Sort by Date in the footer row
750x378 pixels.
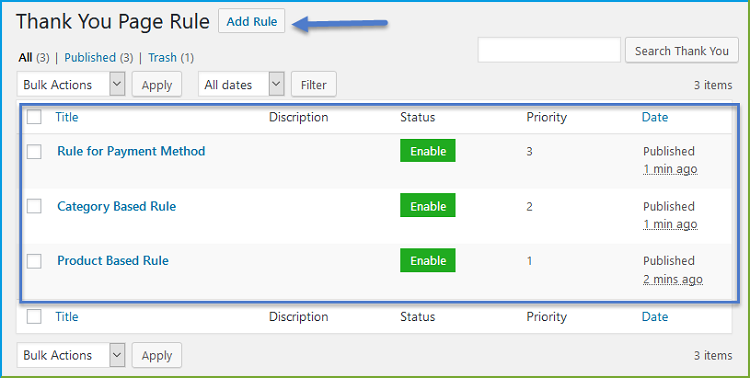tap(655, 316)
